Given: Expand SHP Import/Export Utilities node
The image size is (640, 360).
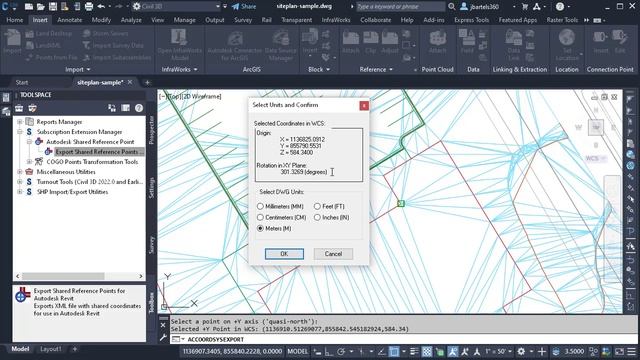Looking at the screenshot, I should click(x=20, y=192).
